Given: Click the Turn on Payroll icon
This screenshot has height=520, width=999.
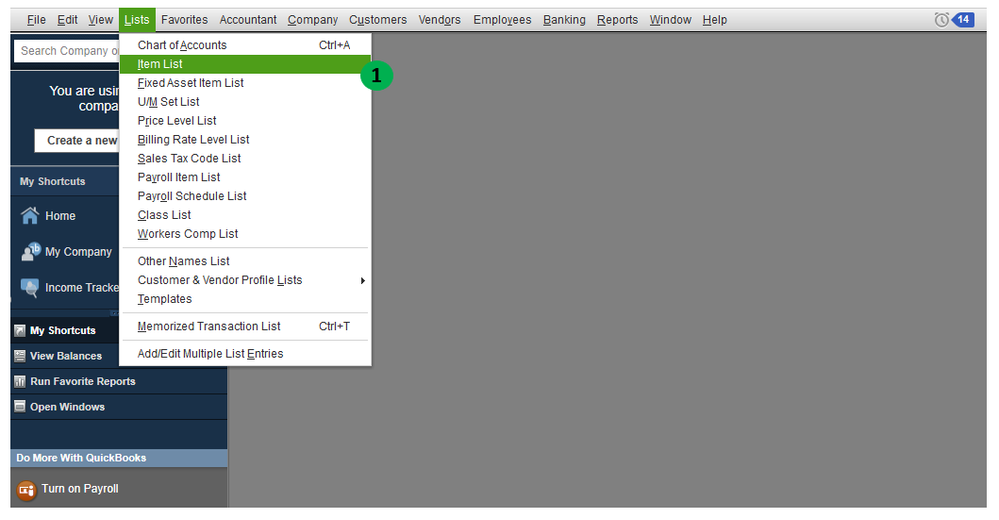Looking at the screenshot, I should [27, 490].
